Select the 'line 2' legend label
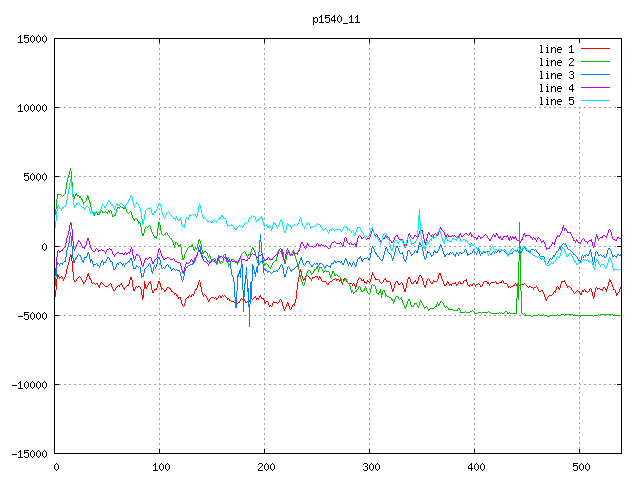This screenshot has height=480, width=640. click(x=556, y=62)
